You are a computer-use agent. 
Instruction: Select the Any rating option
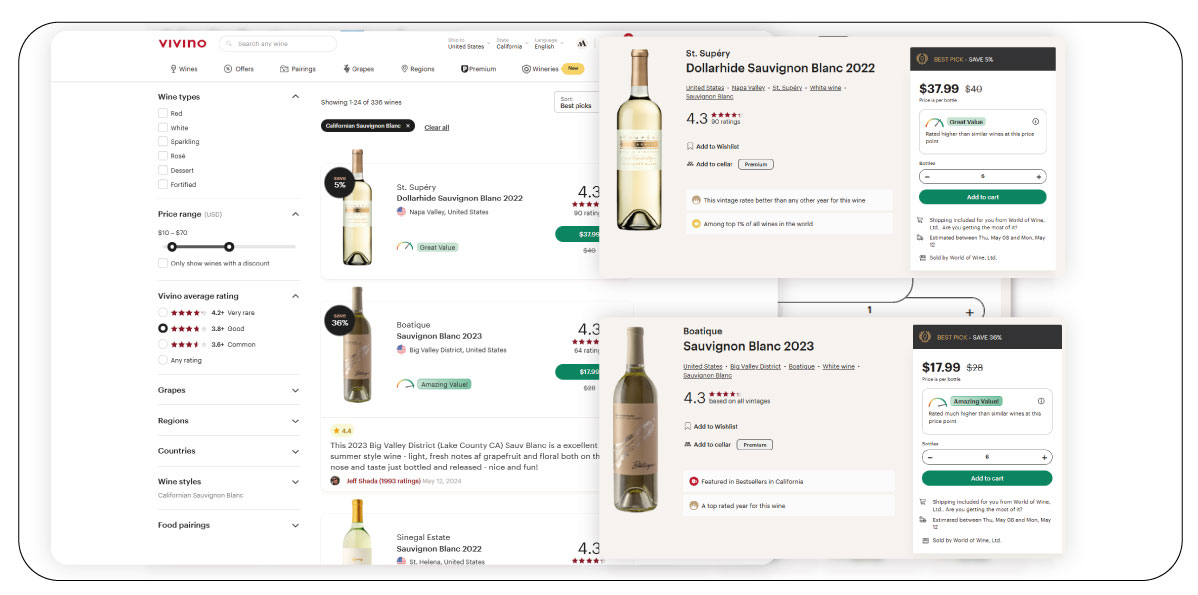tap(163, 360)
